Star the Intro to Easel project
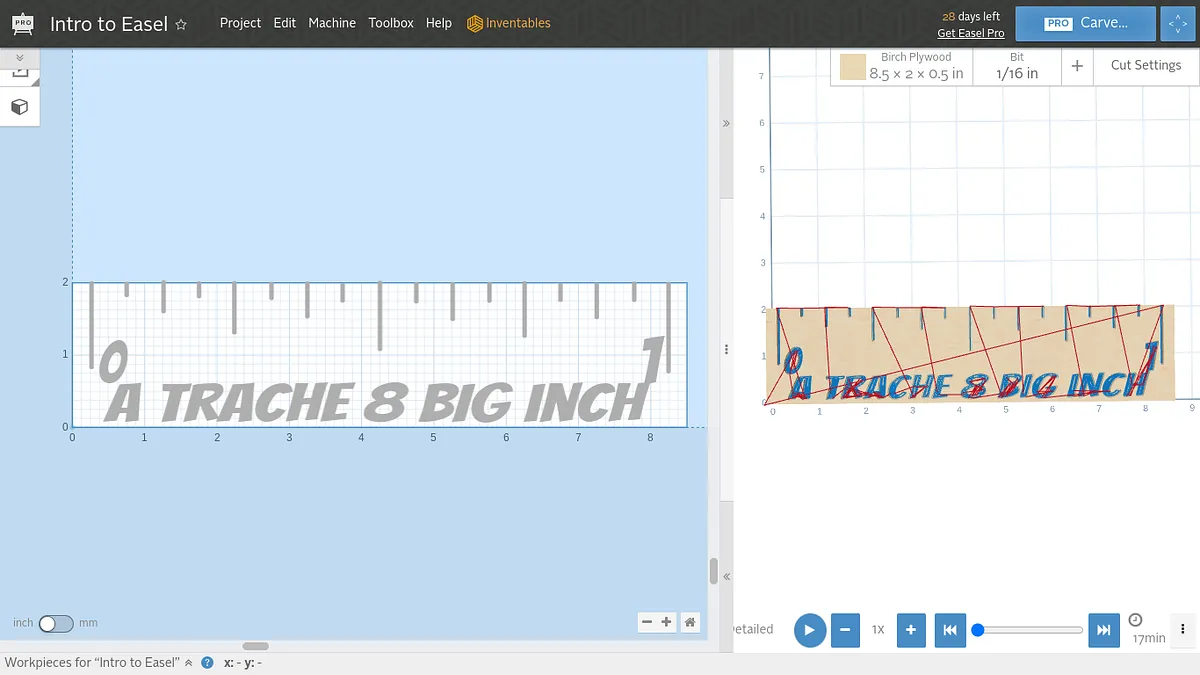The width and height of the screenshot is (1200, 675). 181,25
